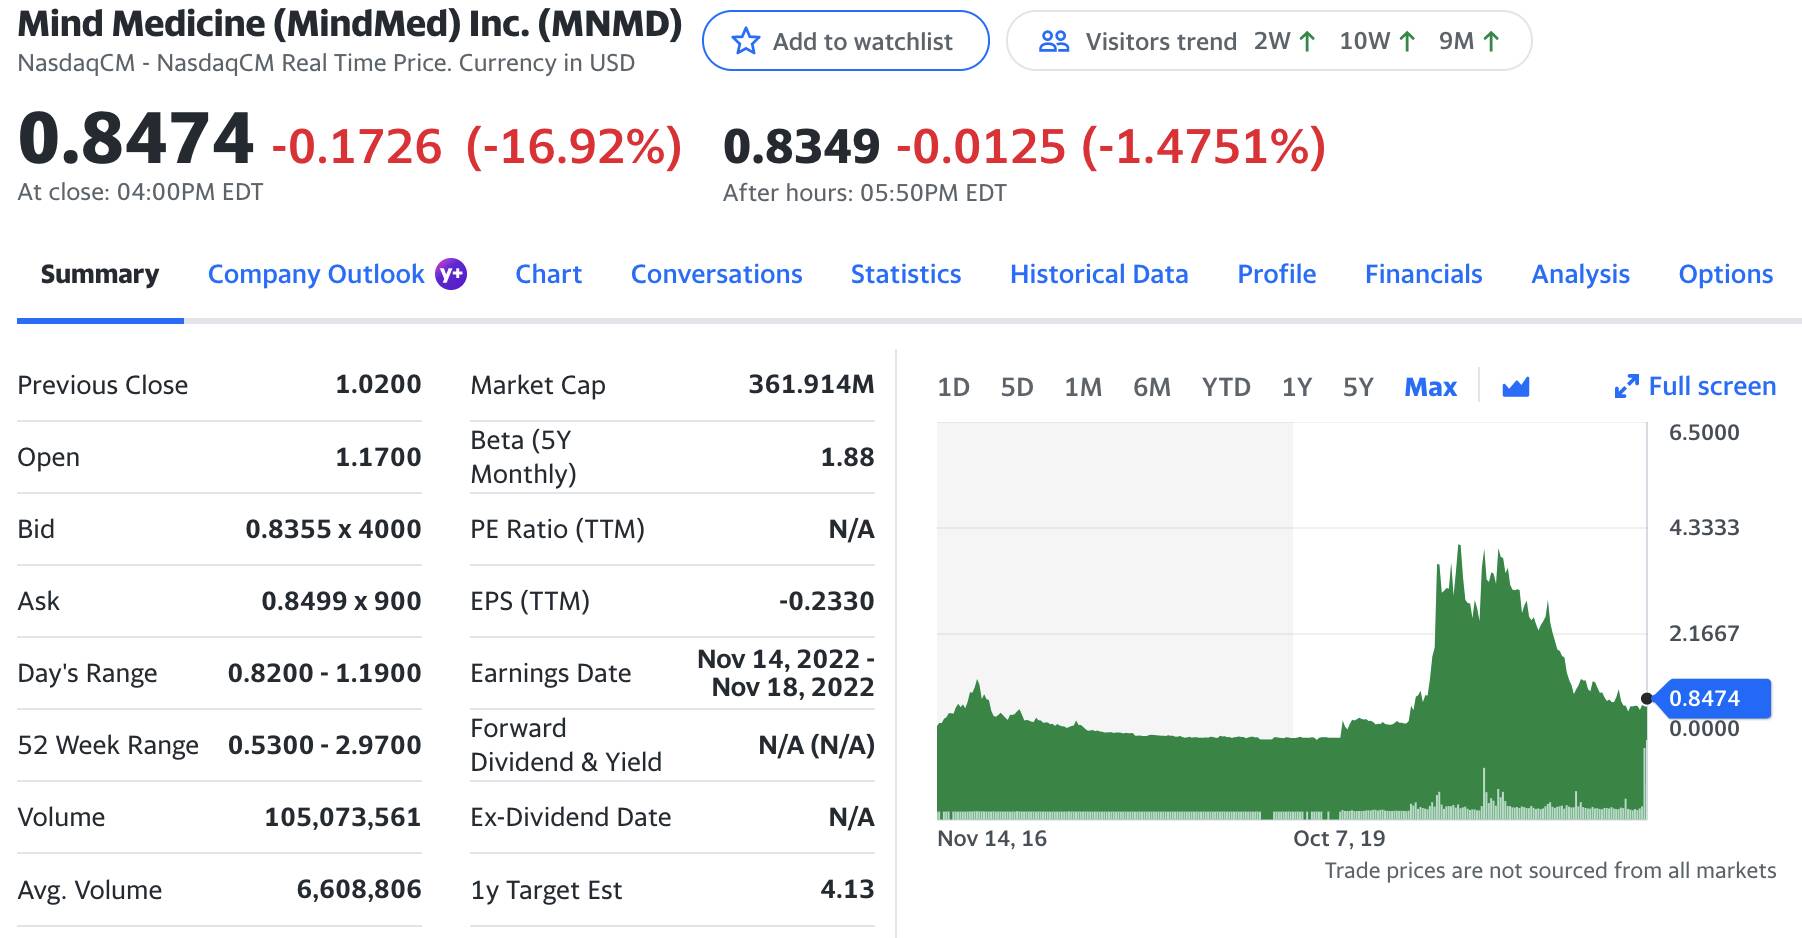Click the Yahoo Plus badge beside Company Outlook
The height and width of the screenshot is (938, 1802).
[x=451, y=274]
